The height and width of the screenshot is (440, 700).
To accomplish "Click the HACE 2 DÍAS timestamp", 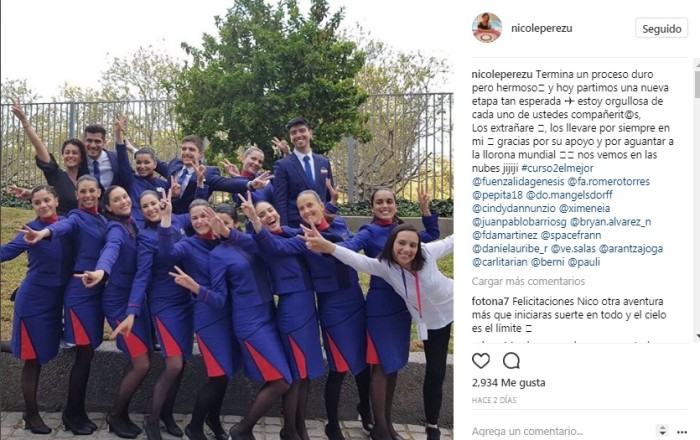I will pos(494,400).
